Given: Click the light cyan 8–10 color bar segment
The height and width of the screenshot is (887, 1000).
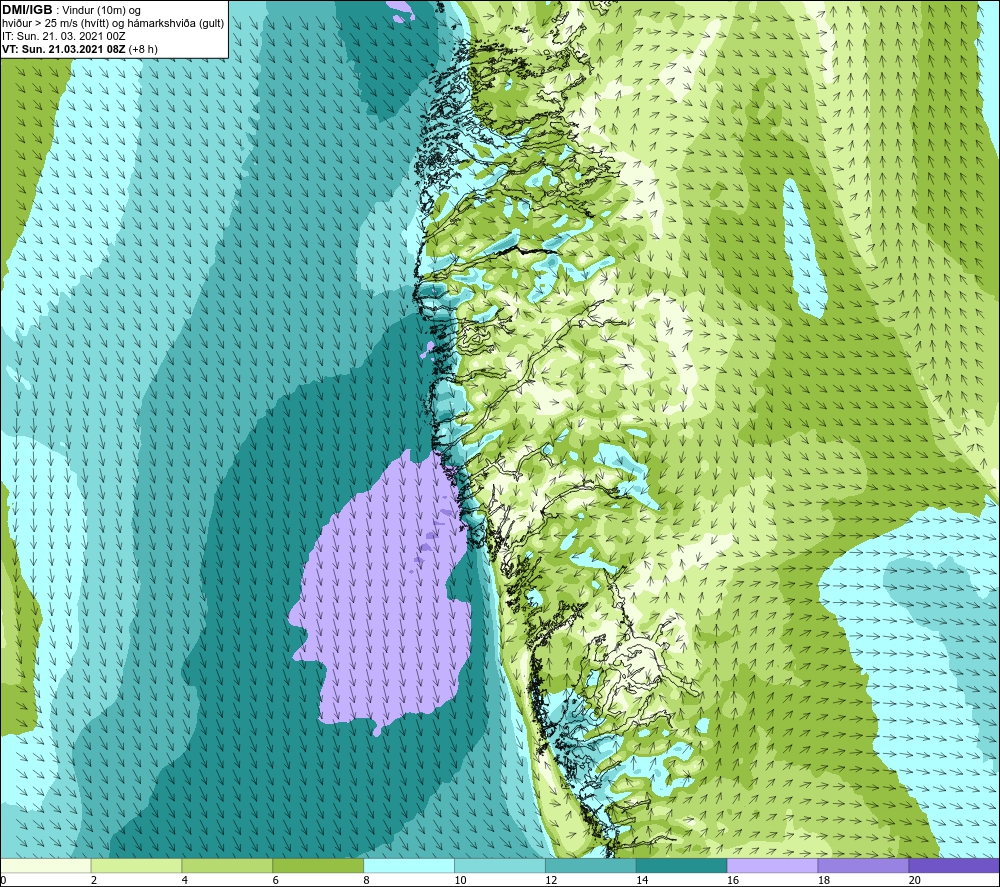Looking at the screenshot, I should click(x=409, y=865).
